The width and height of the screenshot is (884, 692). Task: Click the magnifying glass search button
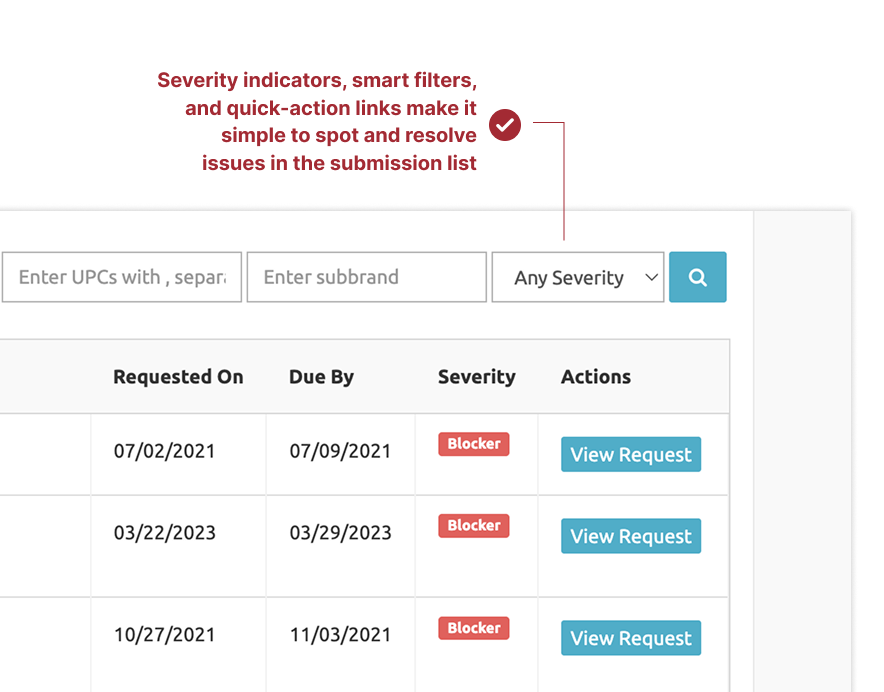(697, 277)
